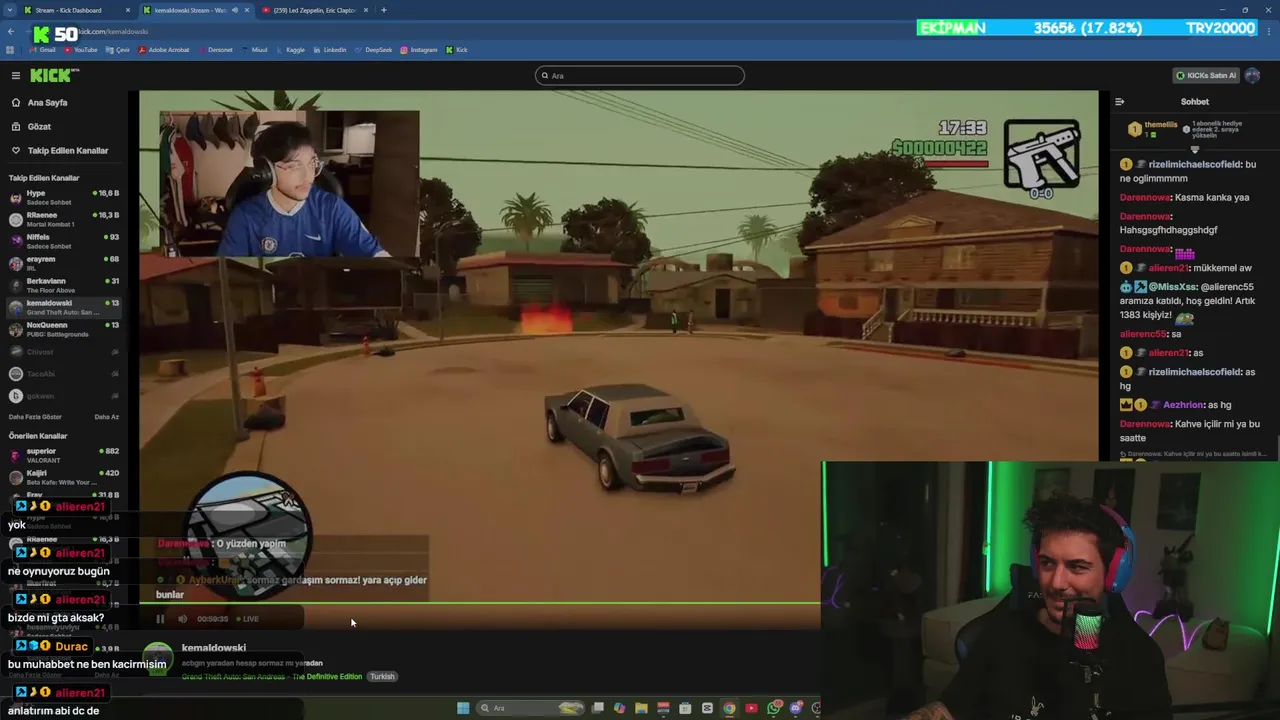Open the offline TacoAbi channel
The height and width of the screenshot is (720, 1280).
coord(64,374)
